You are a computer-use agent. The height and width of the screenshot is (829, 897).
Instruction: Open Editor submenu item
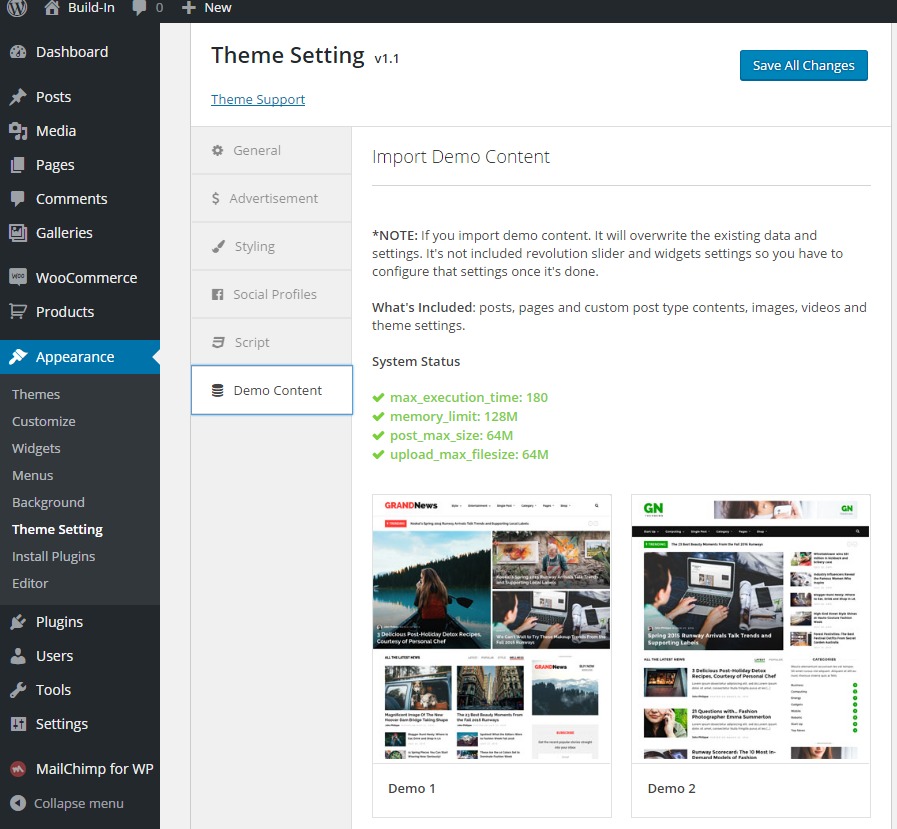[x=30, y=584]
